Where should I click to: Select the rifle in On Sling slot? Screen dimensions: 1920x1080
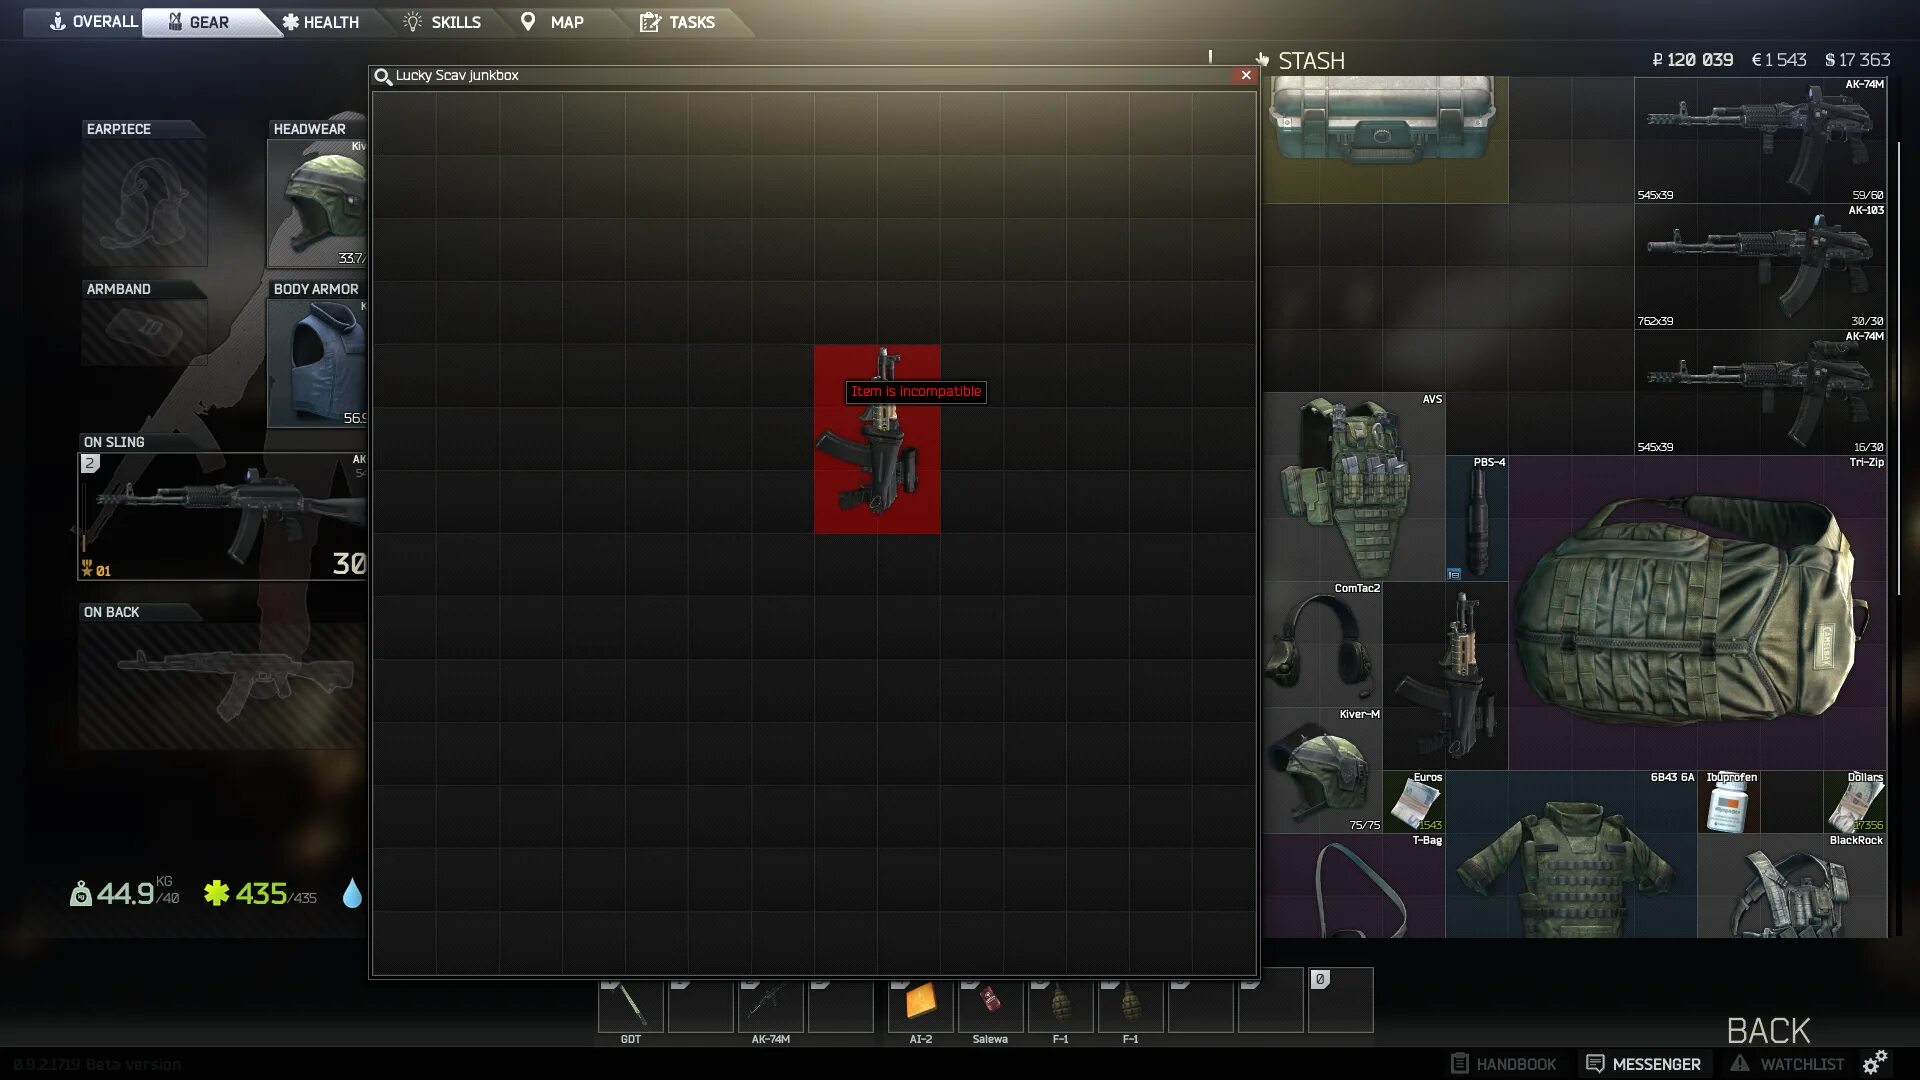222,516
